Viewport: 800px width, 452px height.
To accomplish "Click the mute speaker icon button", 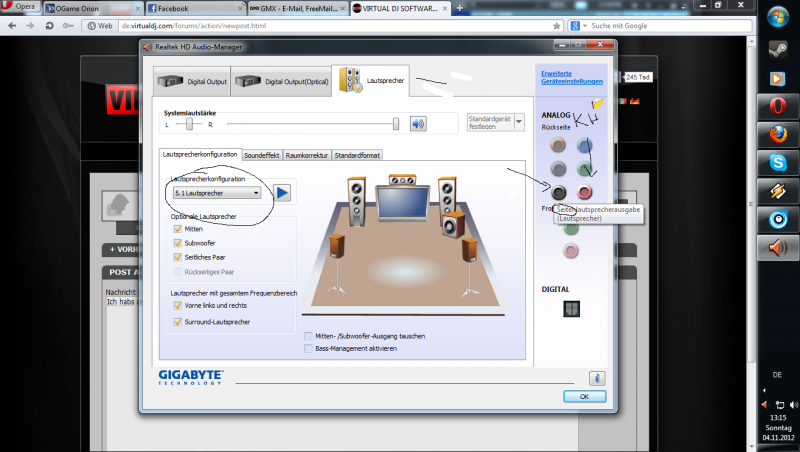I will point(418,123).
